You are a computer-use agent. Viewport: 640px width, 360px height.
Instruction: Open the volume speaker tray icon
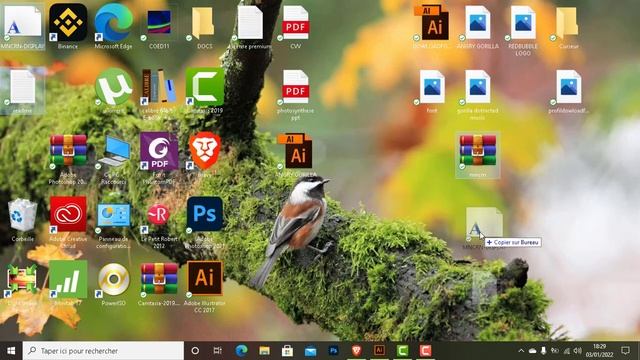(578, 351)
